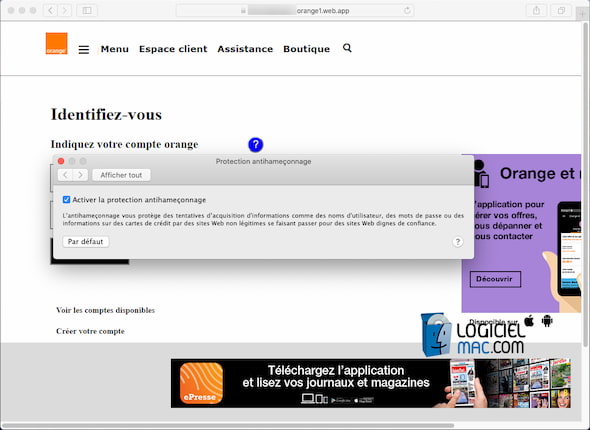Click the ePresse Téléchargez l'application banner
The height and width of the screenshot is (430, 590).
(x=371, y=383)
